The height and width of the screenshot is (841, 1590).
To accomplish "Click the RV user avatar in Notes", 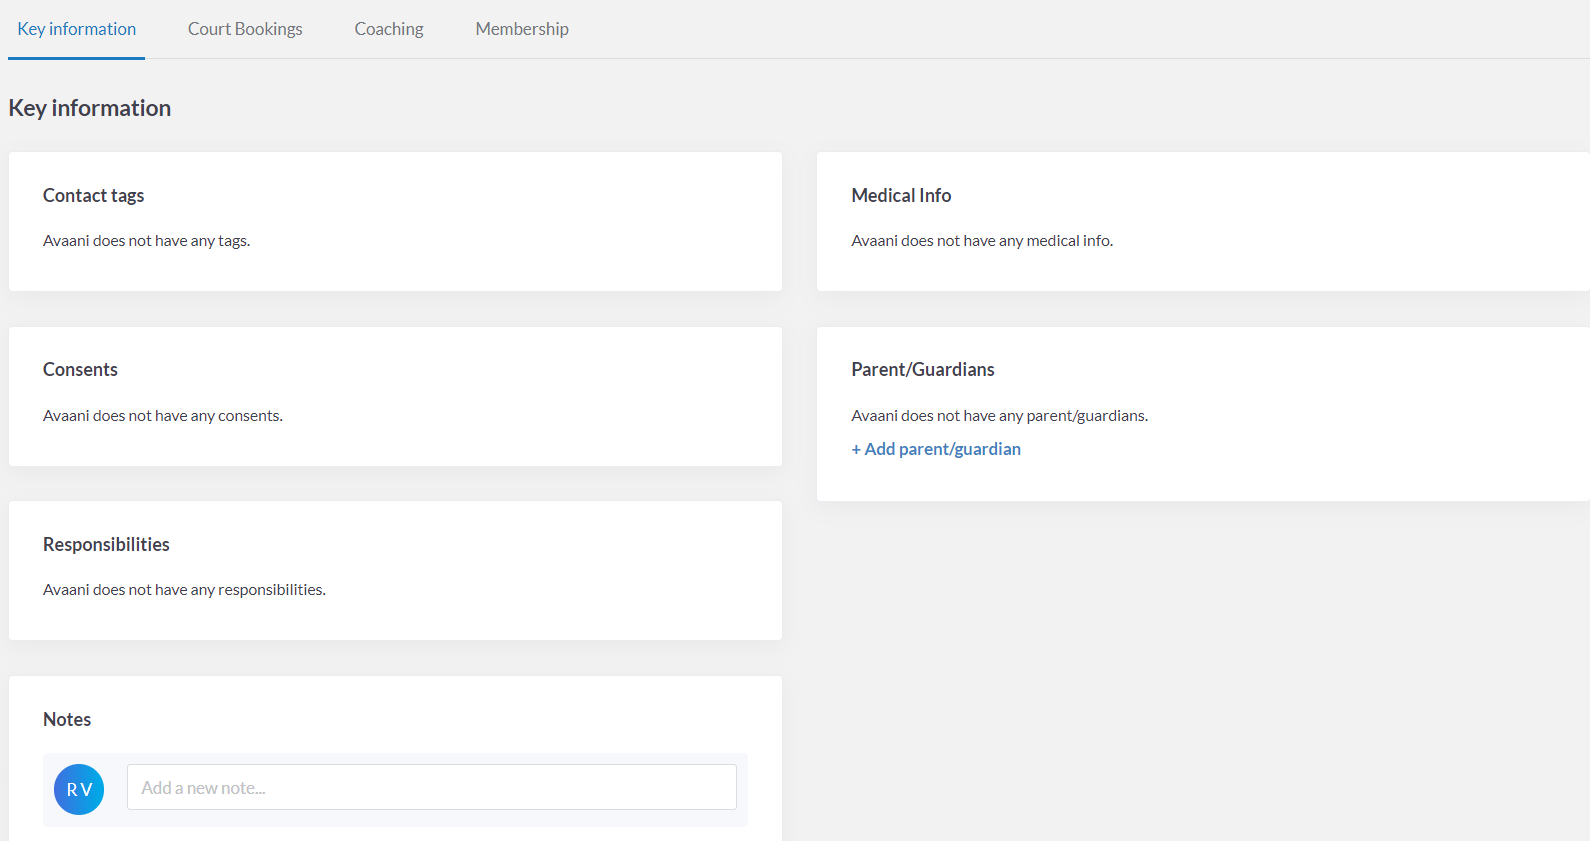I will 79,789.
